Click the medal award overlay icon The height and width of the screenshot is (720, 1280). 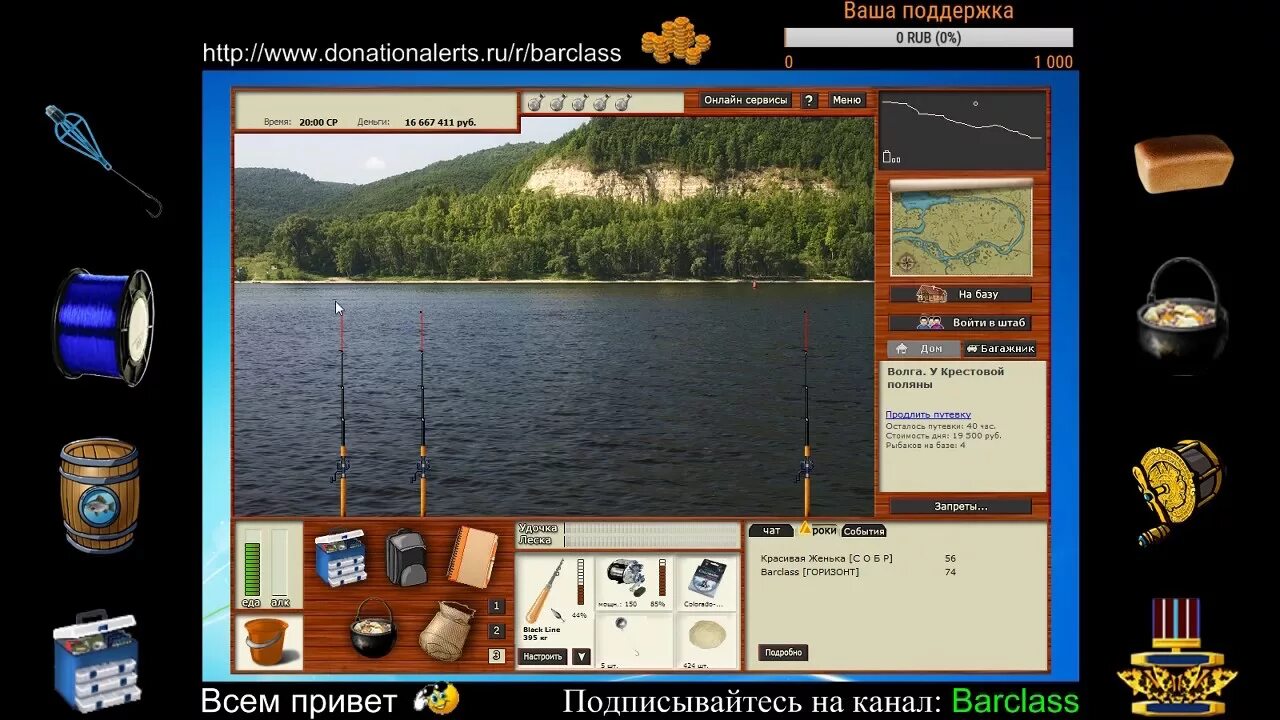coord(1177,655)
